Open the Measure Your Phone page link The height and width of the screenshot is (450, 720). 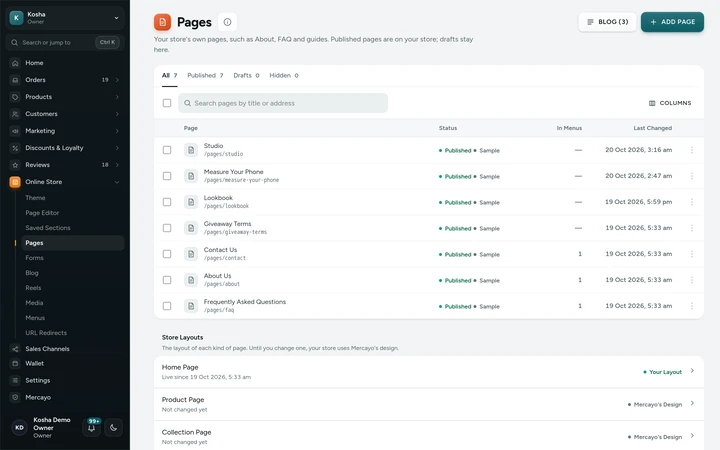233,172
